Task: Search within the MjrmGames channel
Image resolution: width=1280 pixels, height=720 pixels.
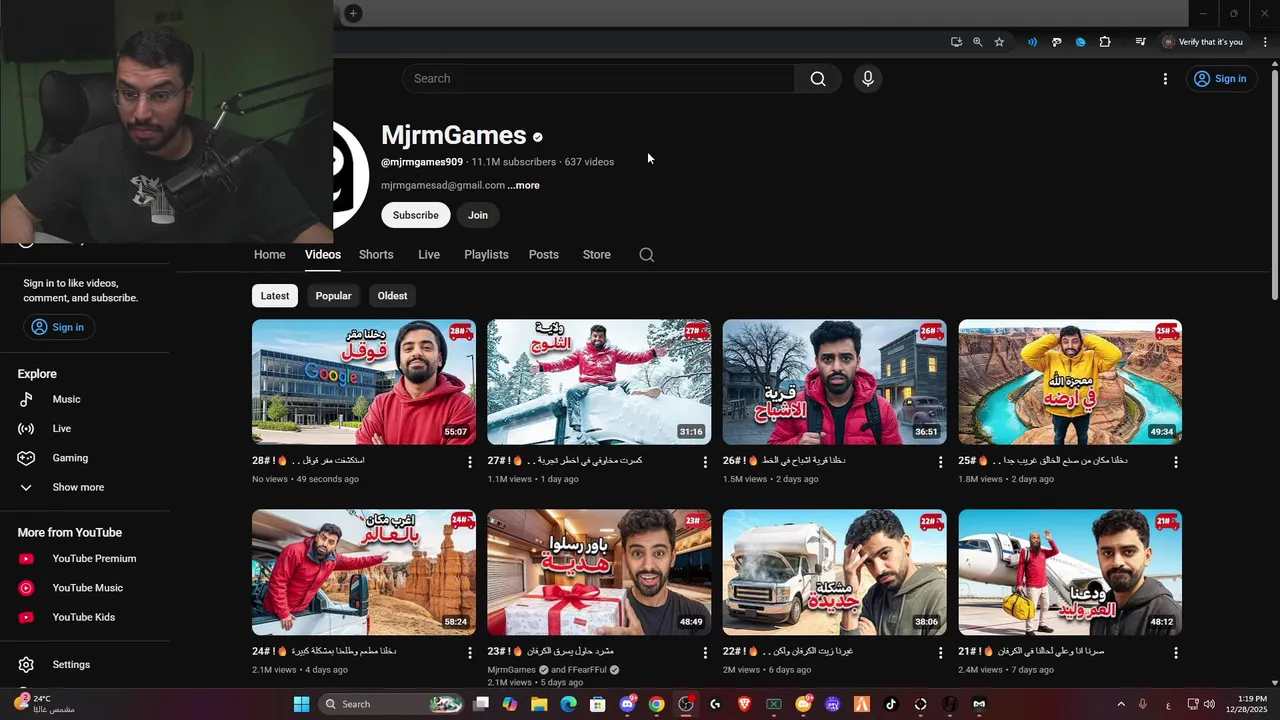Action: tap(647, 255)
